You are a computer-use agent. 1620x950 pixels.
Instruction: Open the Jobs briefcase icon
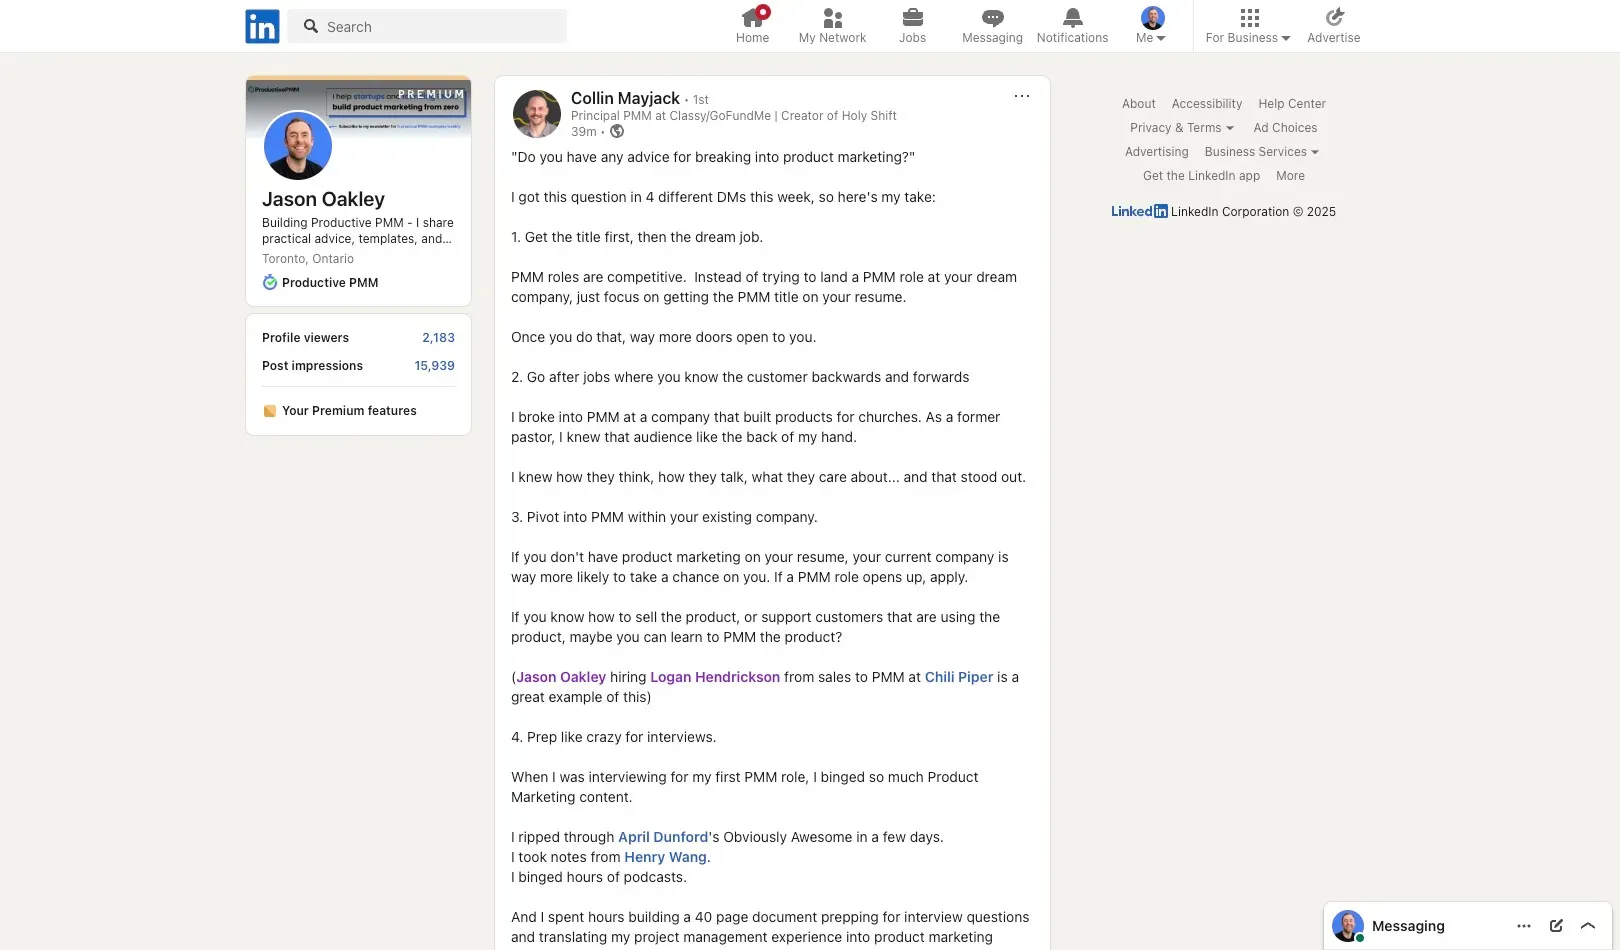tap(912, 18)
